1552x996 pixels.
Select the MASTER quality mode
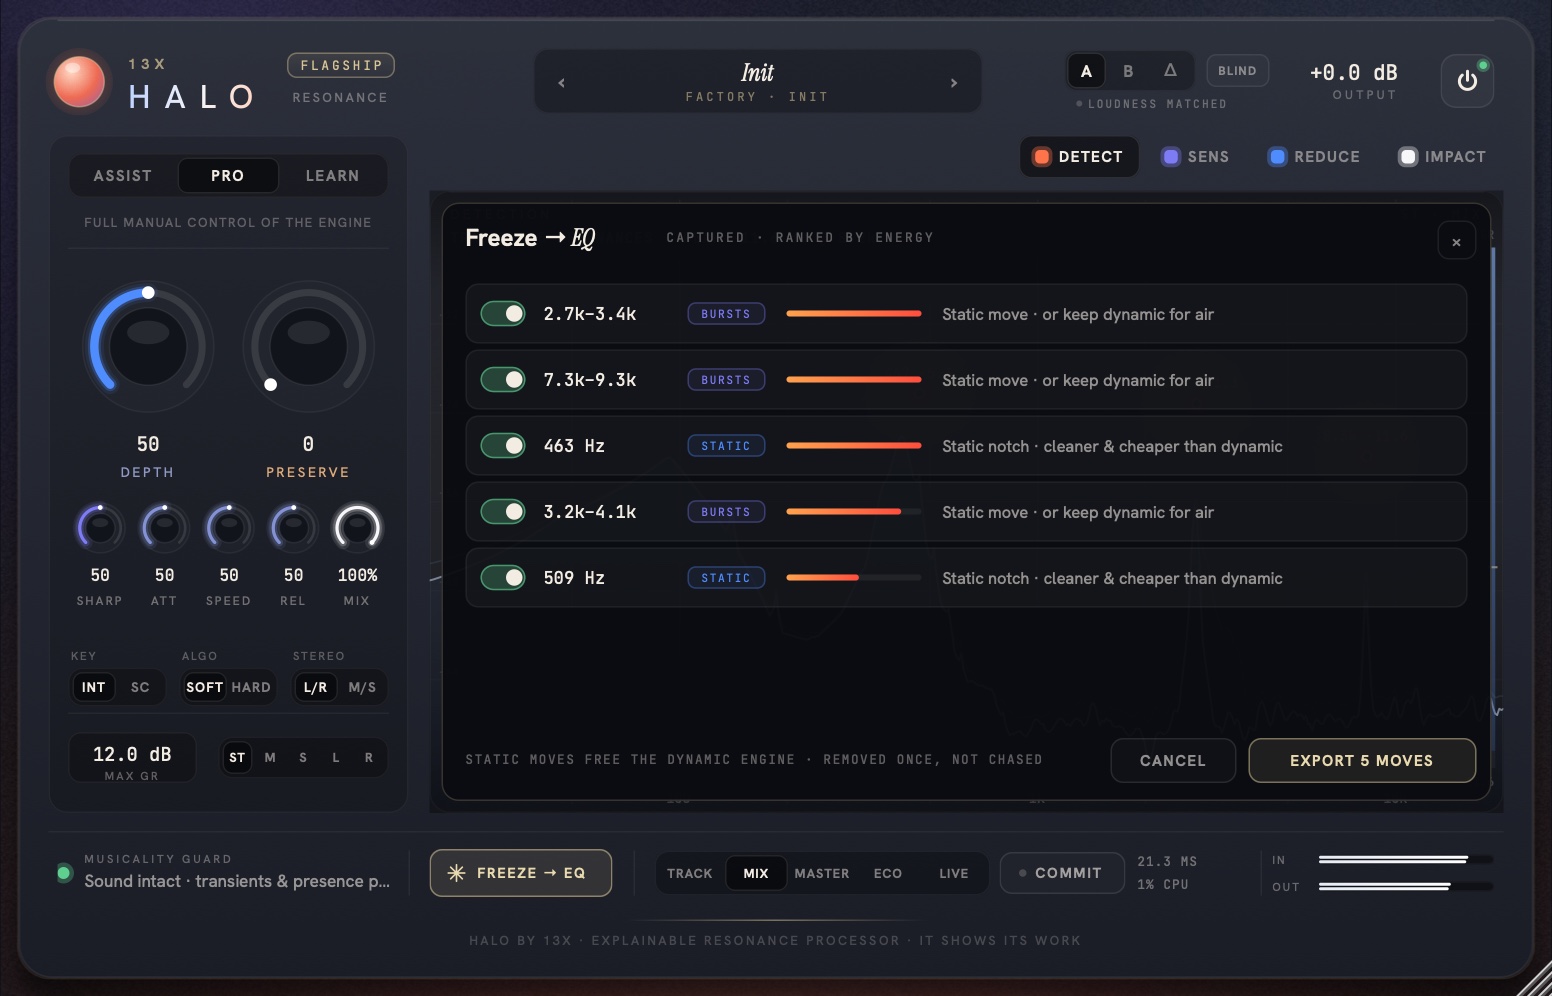point(822,873)
